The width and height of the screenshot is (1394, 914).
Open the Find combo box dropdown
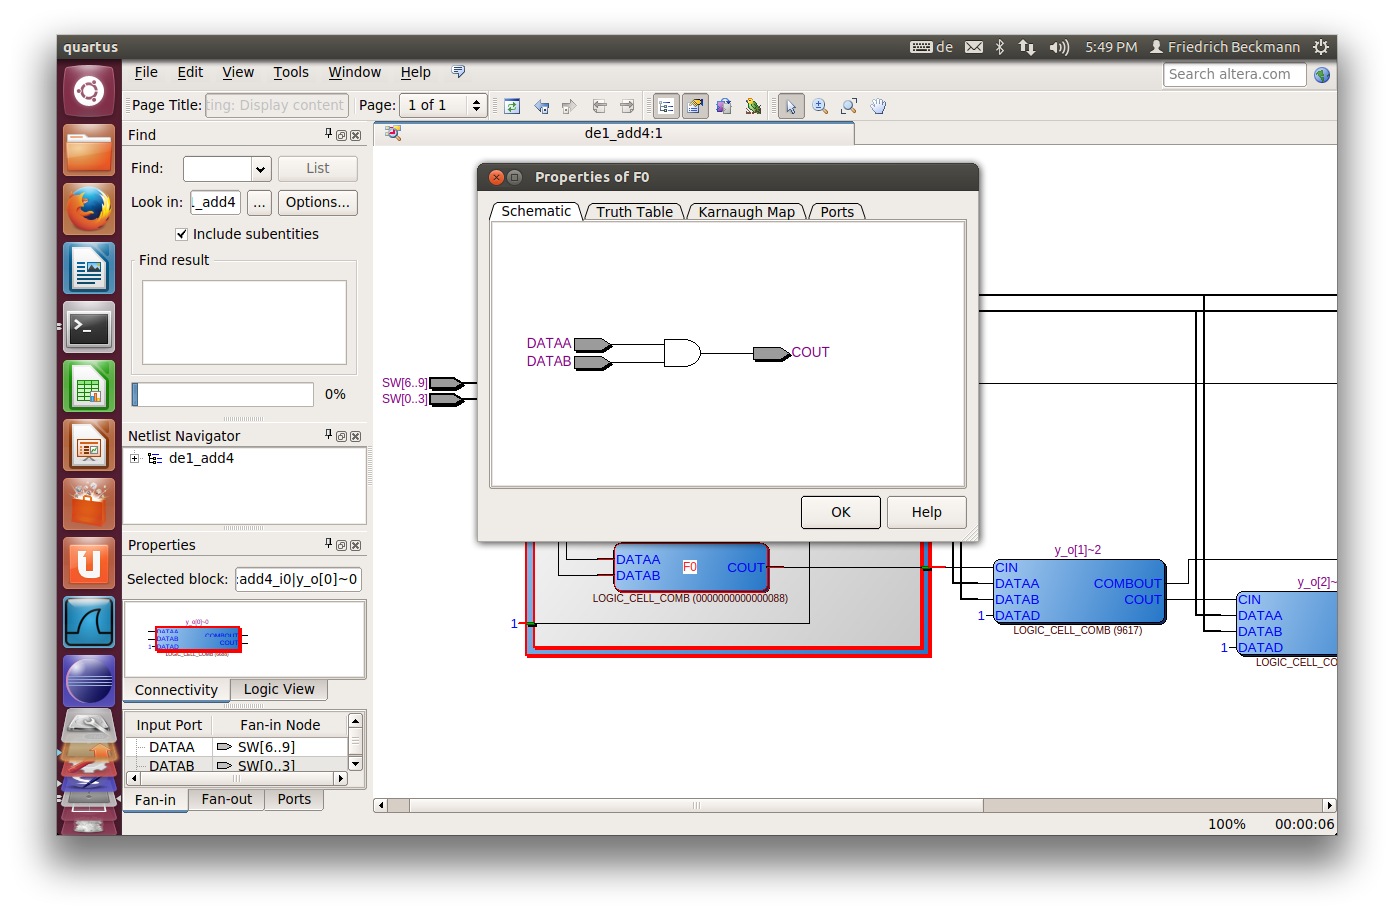tap(260, 169)
